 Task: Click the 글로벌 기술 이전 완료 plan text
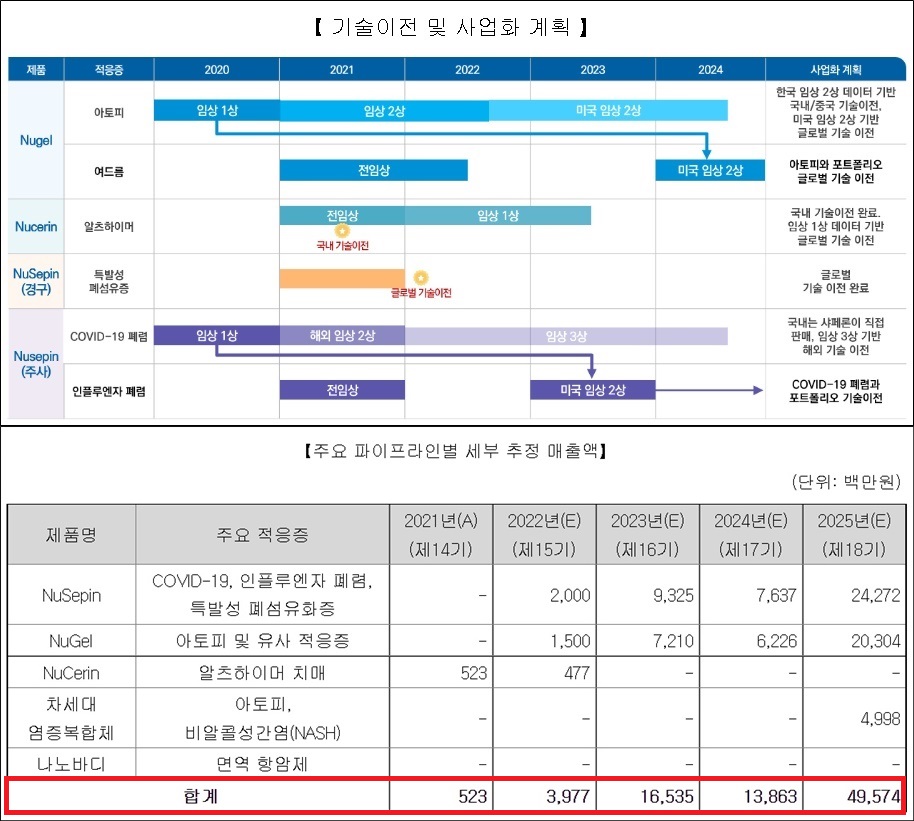click(x=835, y=281)
